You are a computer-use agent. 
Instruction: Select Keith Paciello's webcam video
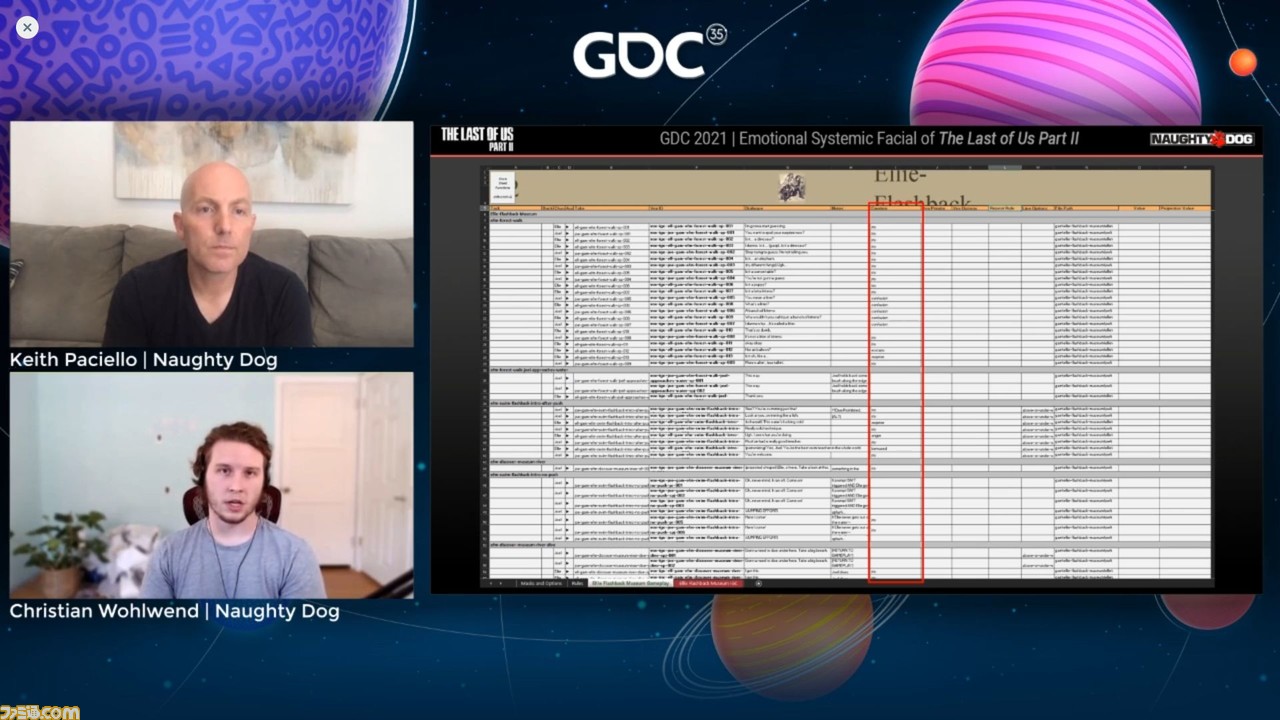(x=211, y=234)
